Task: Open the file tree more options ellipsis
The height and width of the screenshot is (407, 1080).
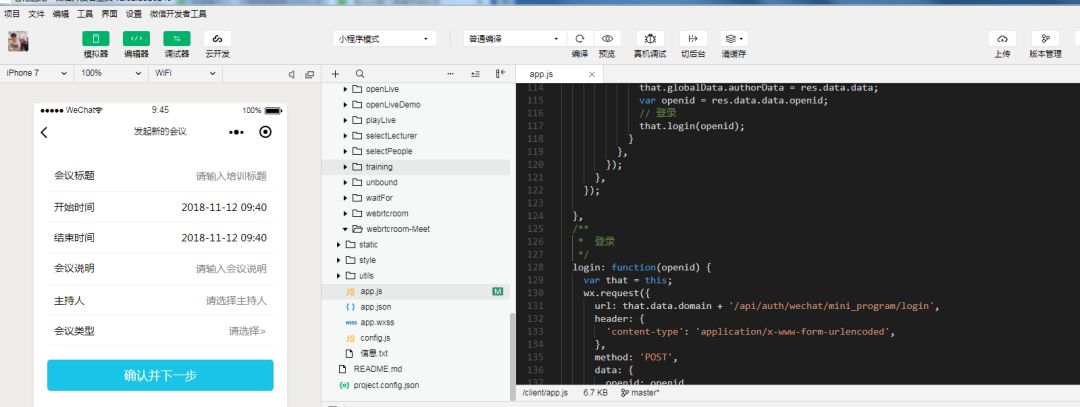Action: coord(450,74)
